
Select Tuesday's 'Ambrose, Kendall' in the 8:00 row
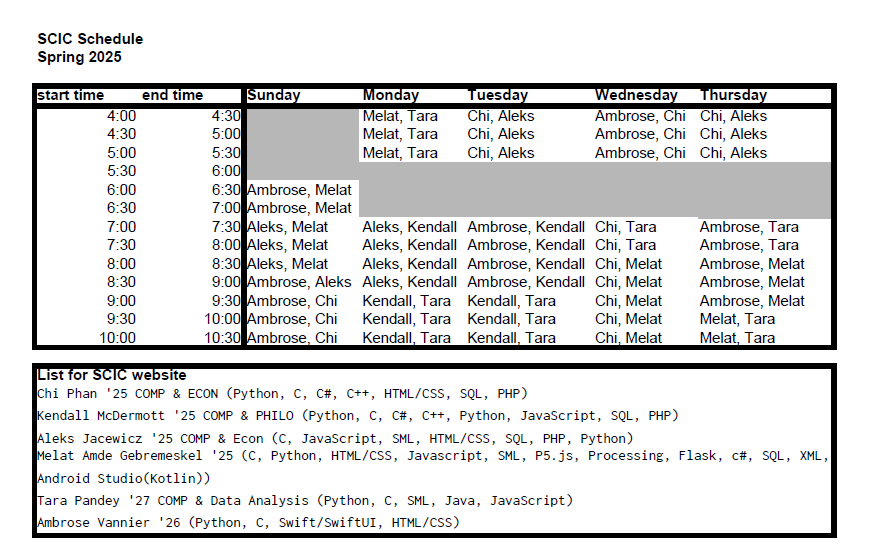tap(526, 264)
